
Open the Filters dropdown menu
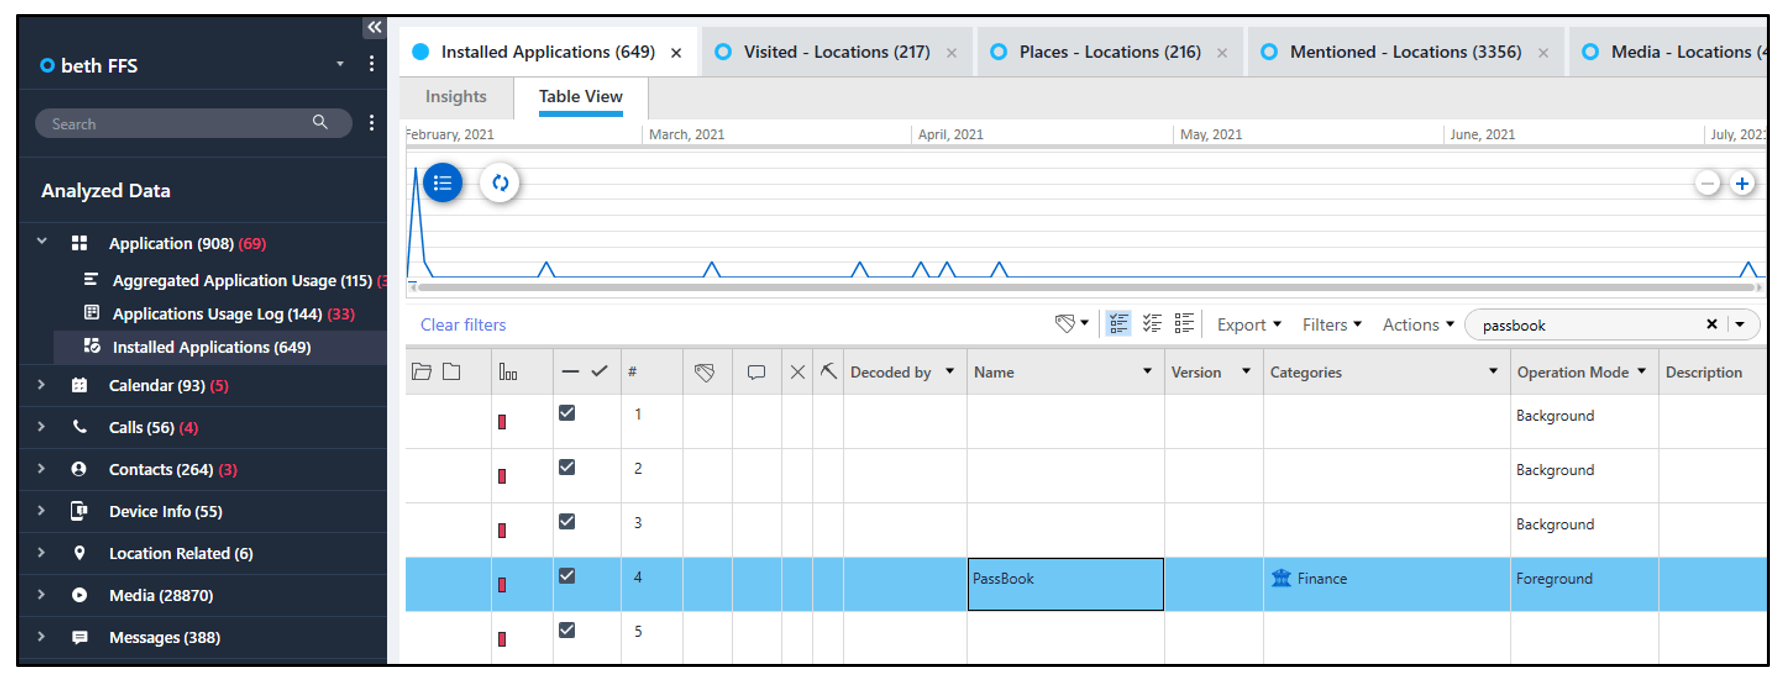pos(1331,325)
